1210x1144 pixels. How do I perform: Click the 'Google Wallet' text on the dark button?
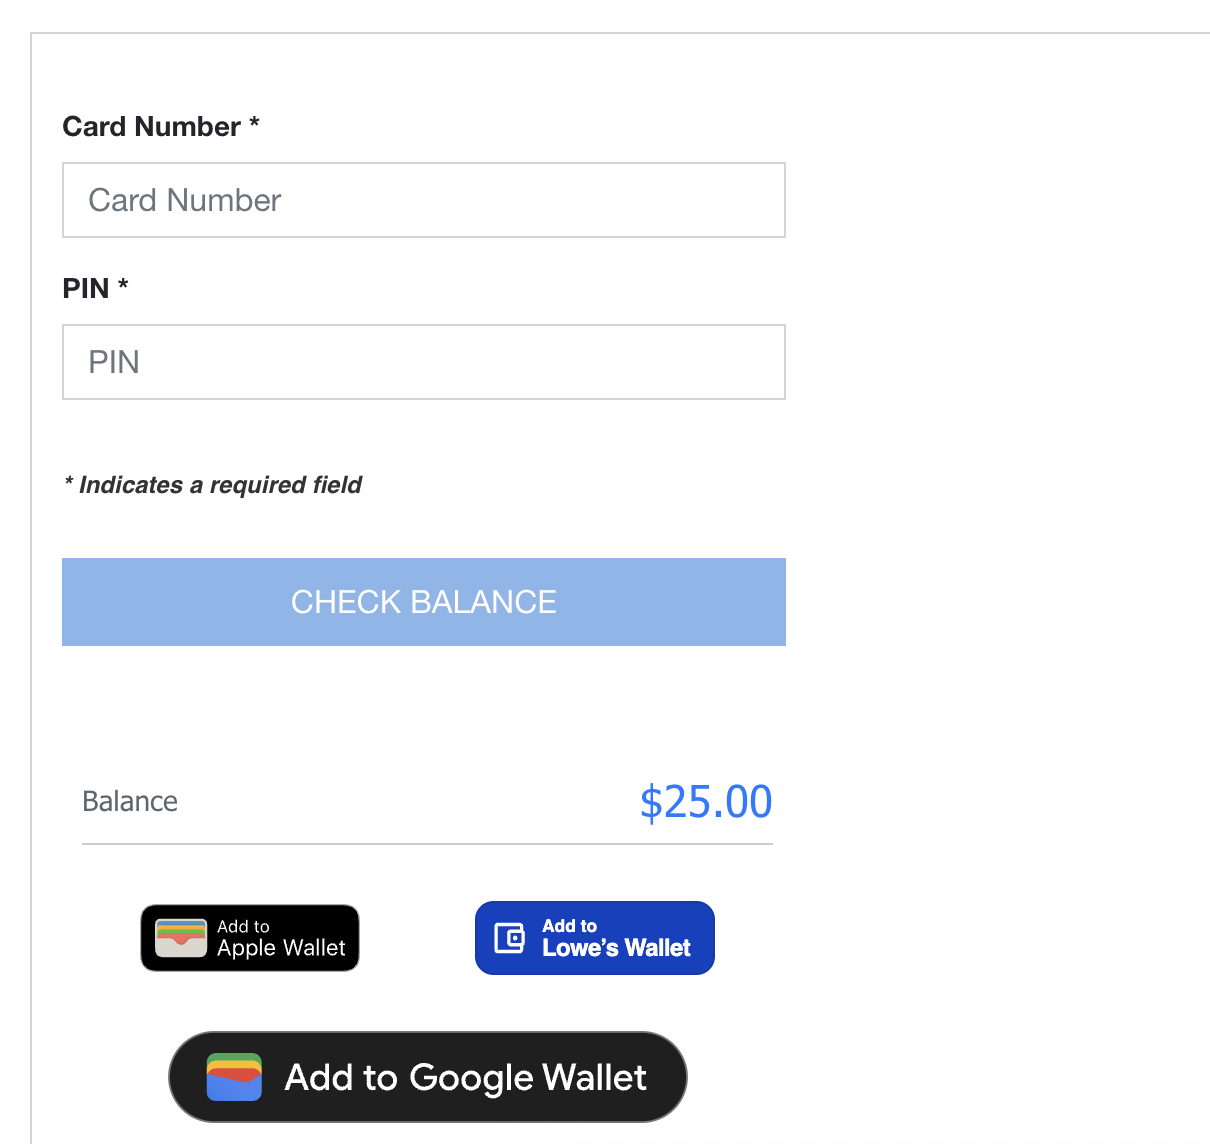pos(528,1078)
